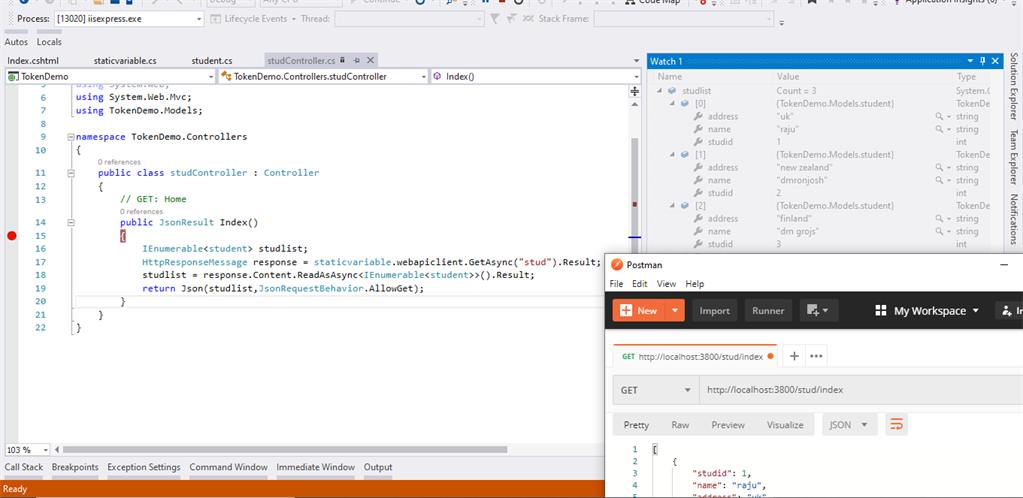1023x498 pixels.
Task: Open the Index() member dropdown
Action: (x=637, y=76)
